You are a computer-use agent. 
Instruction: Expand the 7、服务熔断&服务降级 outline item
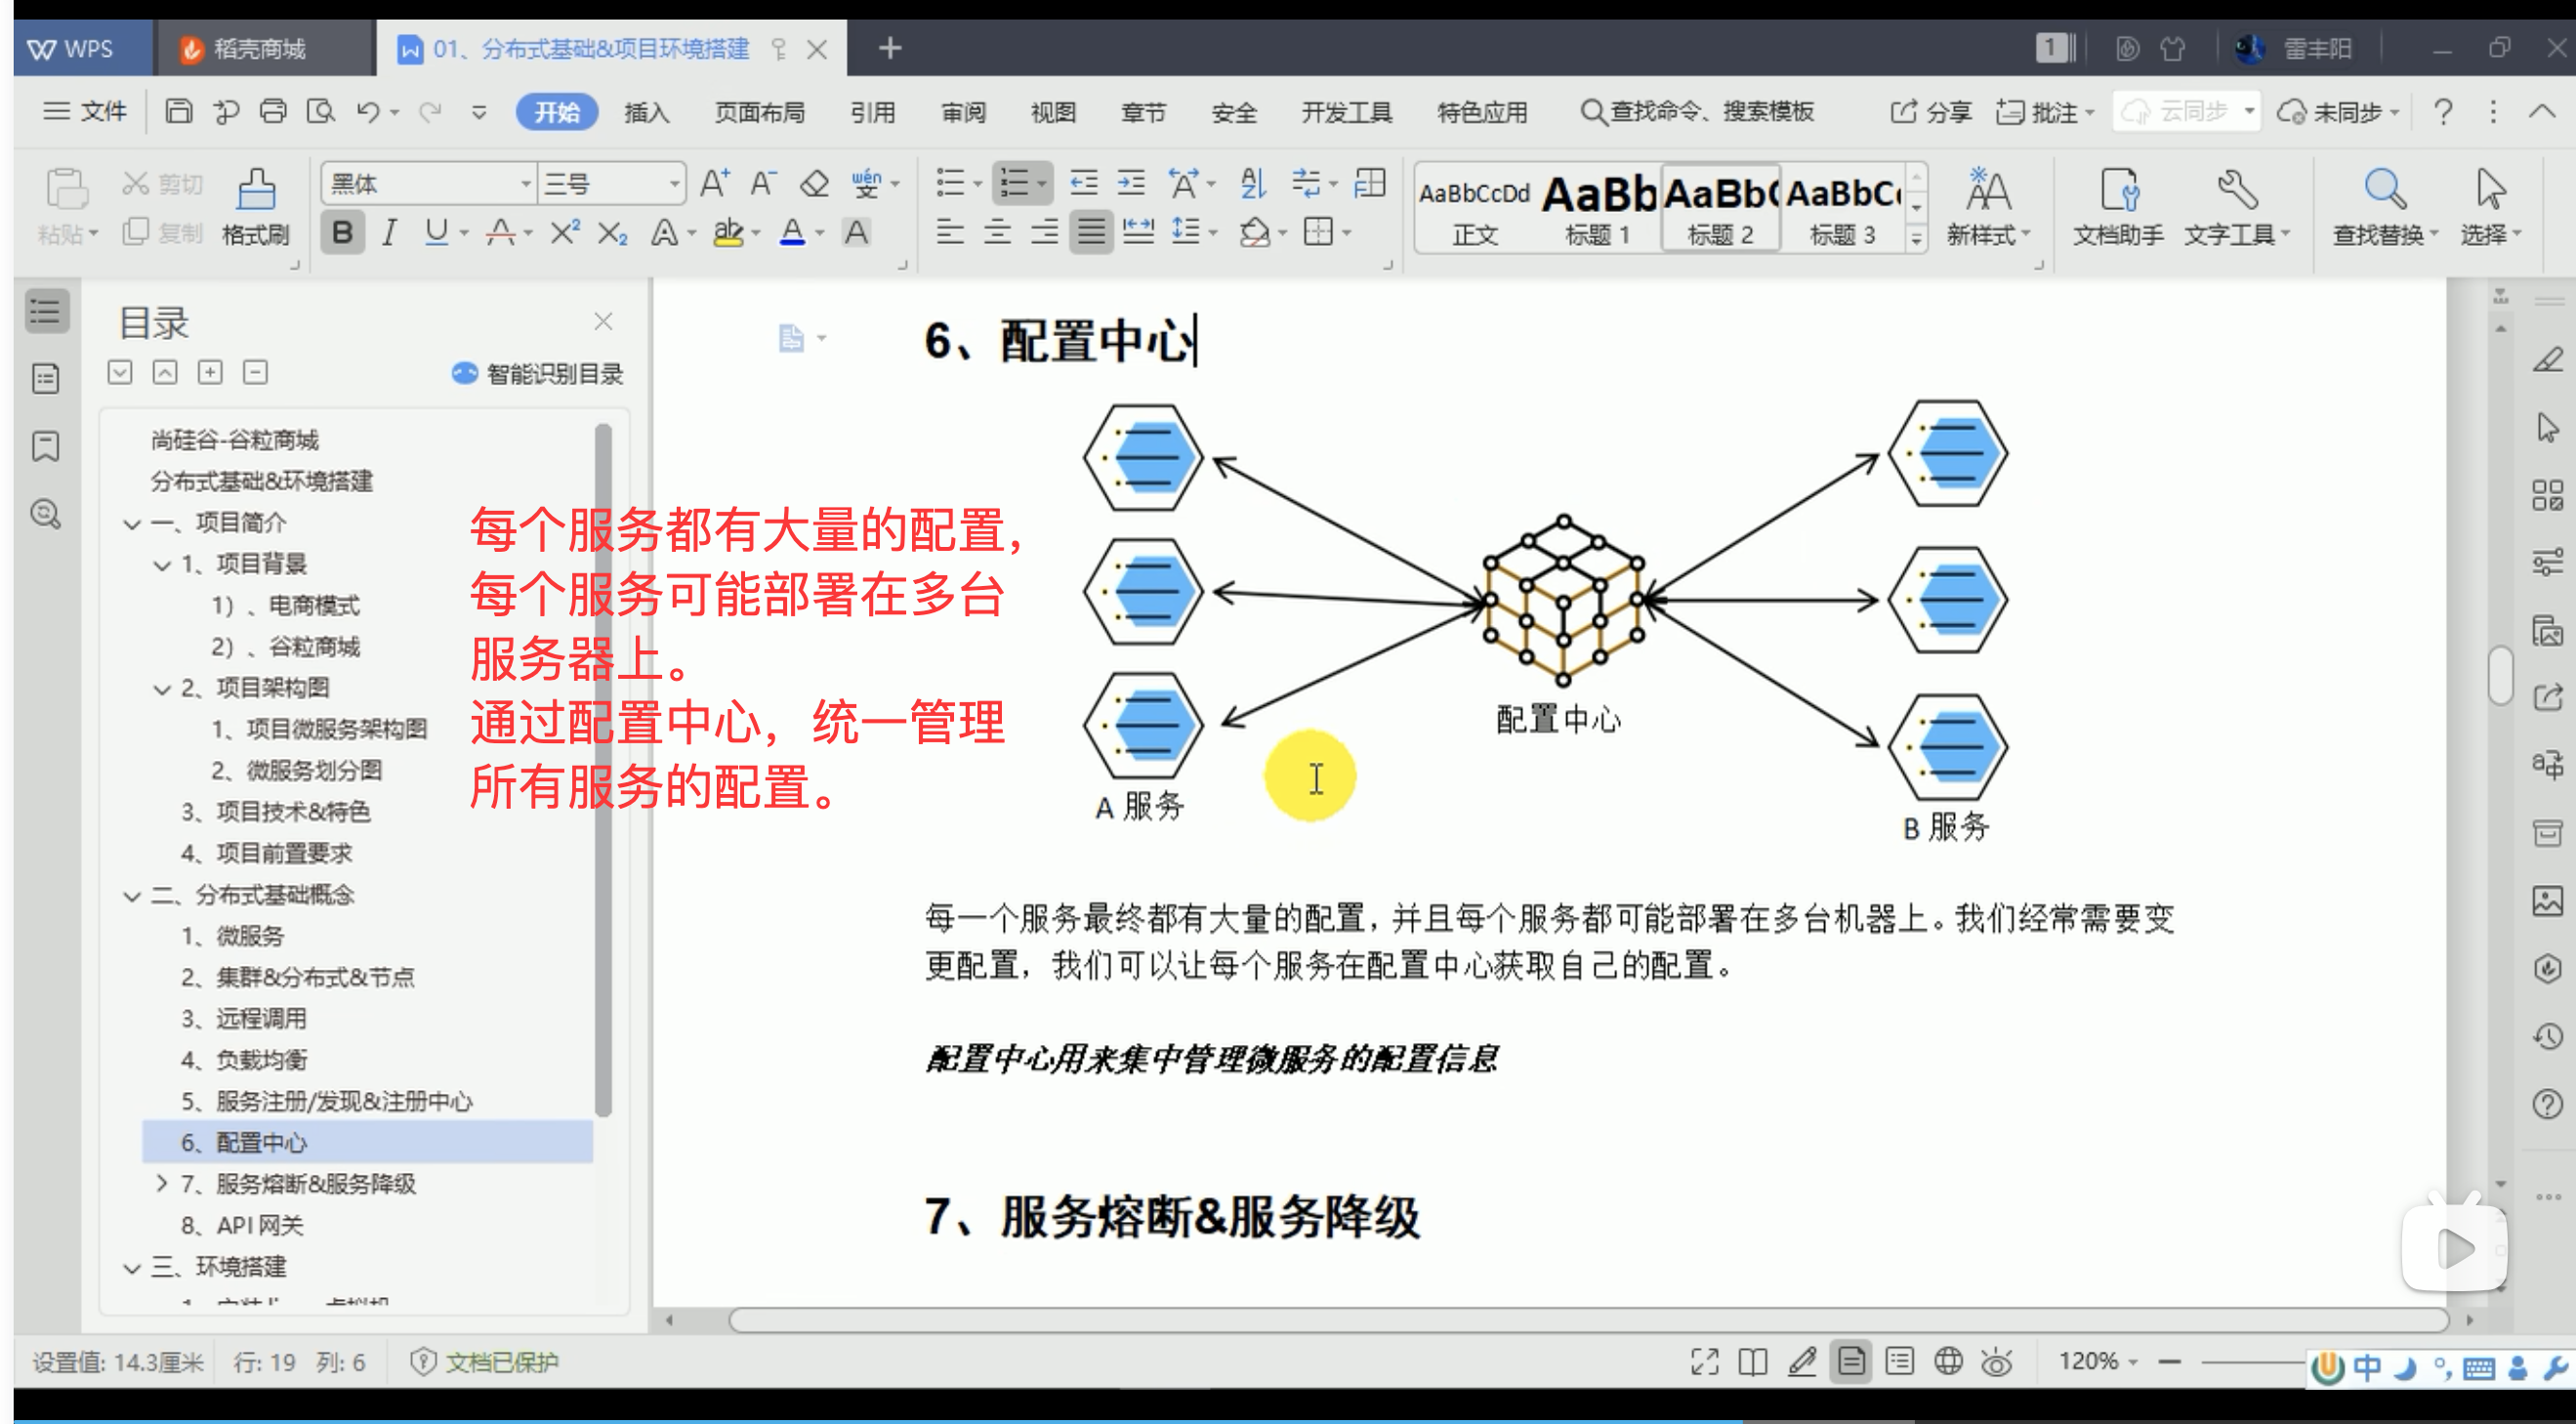(x=162, y=1183)
